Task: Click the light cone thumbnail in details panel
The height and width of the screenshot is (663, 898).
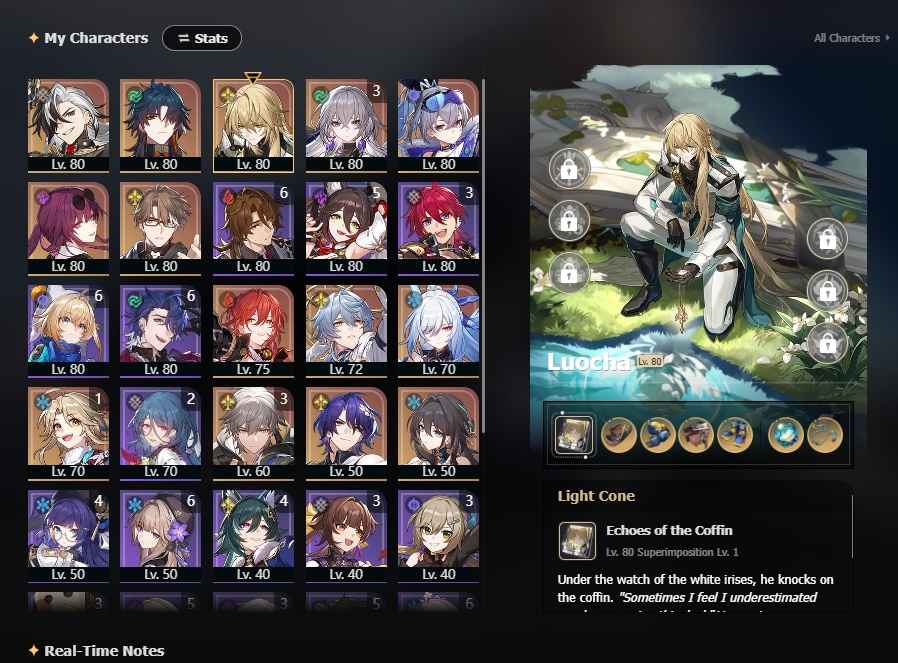Action: click(x=577, y=540)
